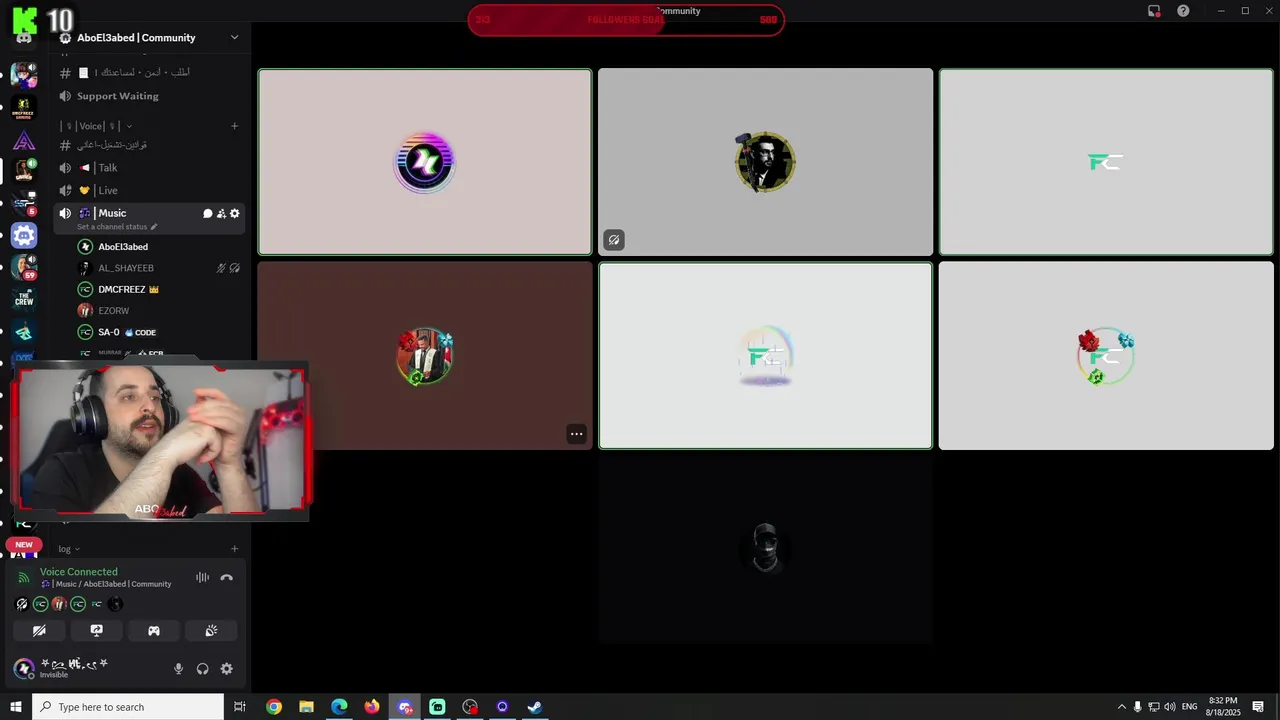Screen dimensions: 1280x720
Task: Open the server icon with 5 badge
Action: pos(24,203)
